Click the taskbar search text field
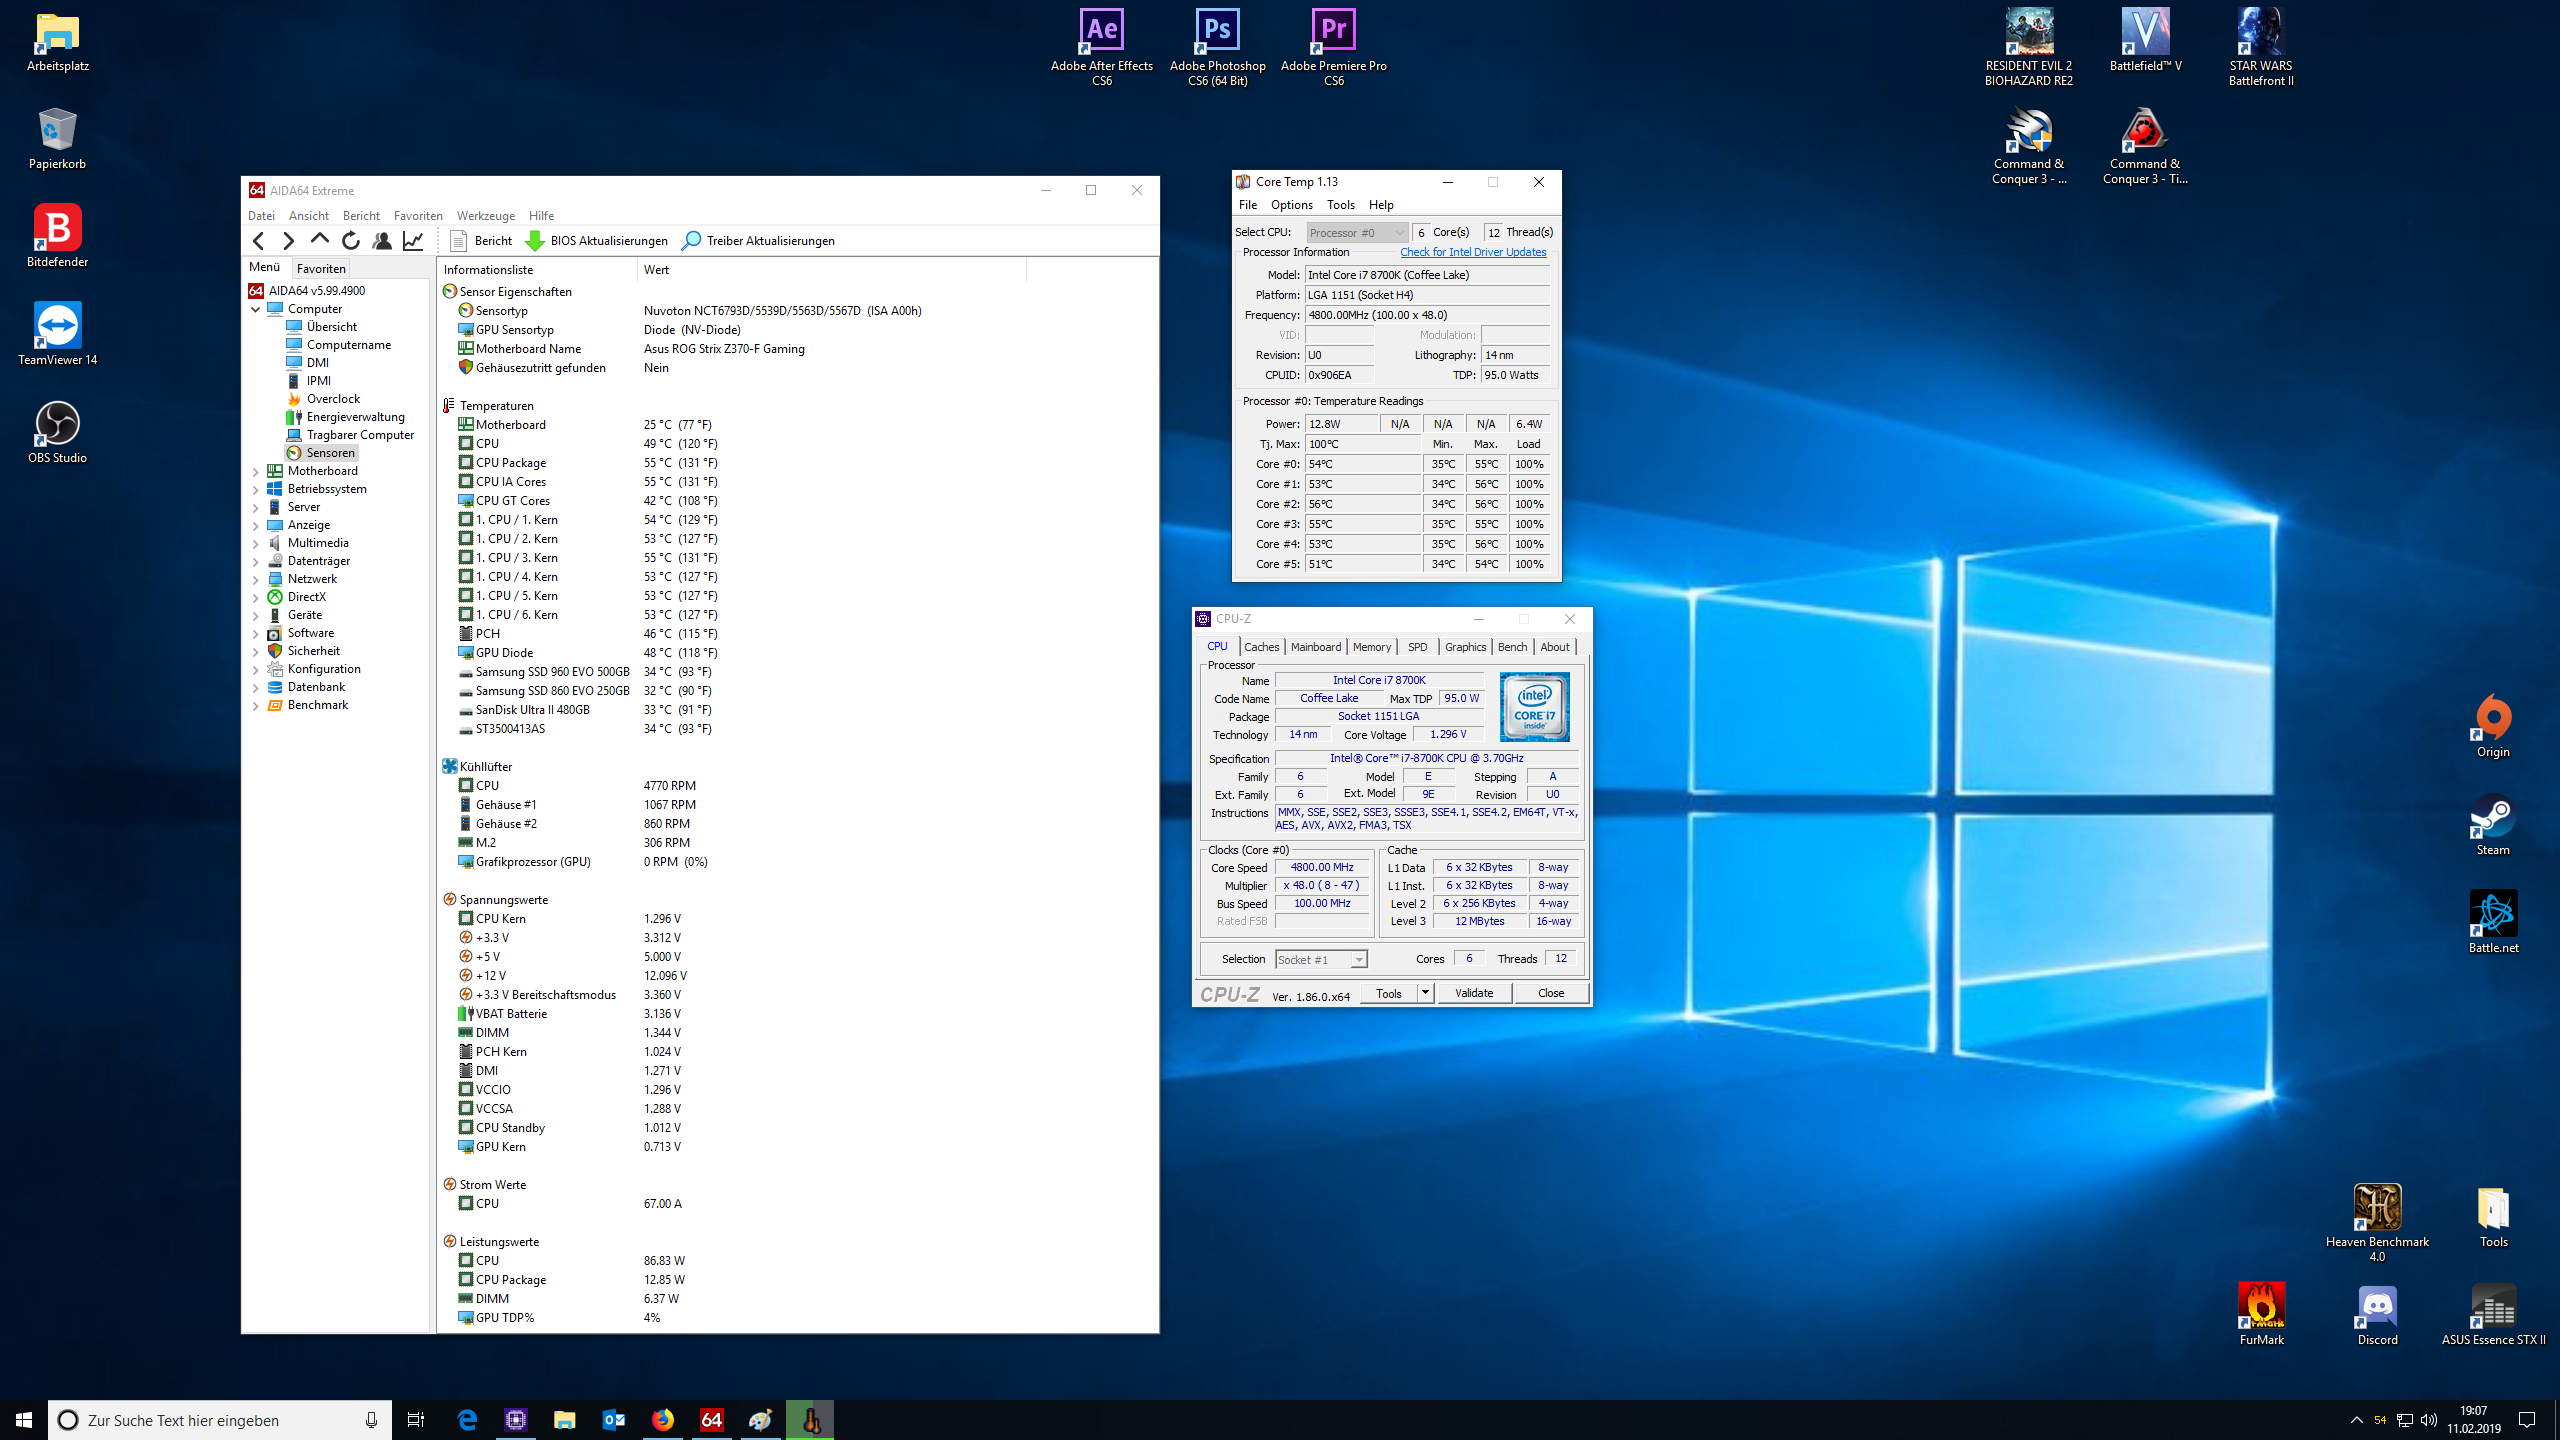The width and height of the screenshot is (2560, 1440). pyautogui.click(x=219, y=1419)
